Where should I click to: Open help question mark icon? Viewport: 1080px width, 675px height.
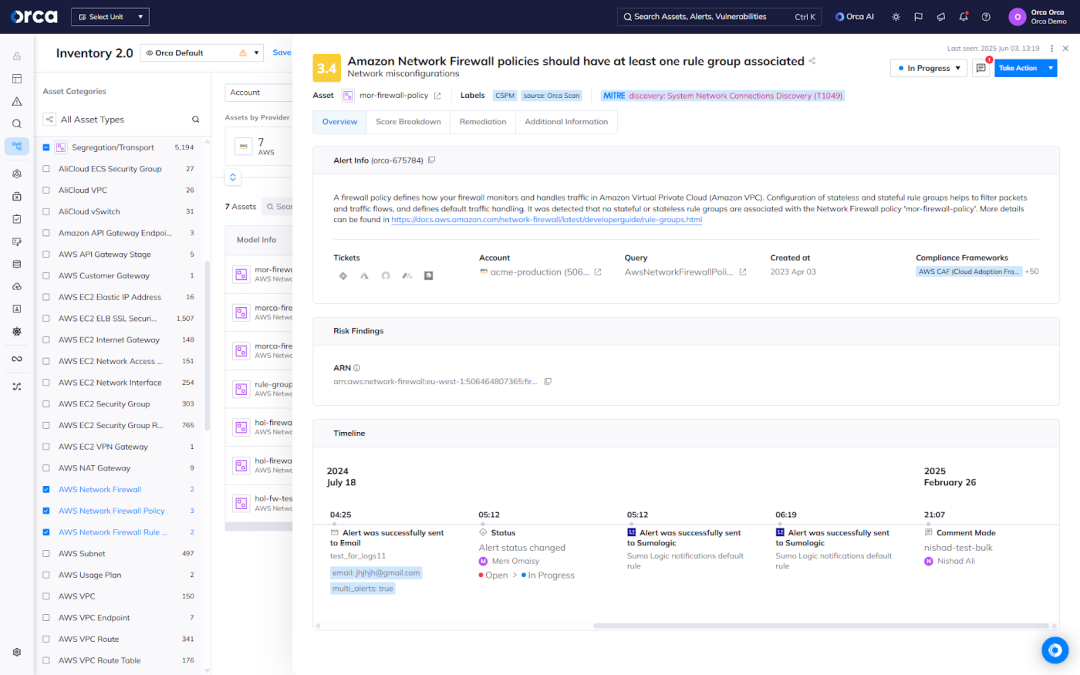tap(986, 17)
